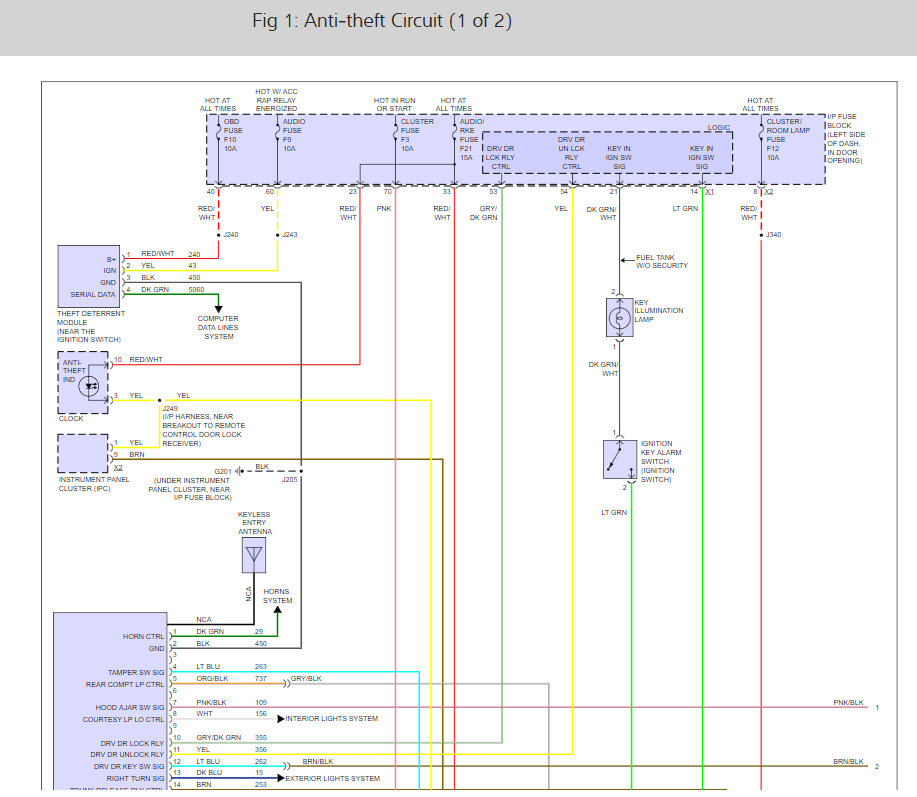Click the 'RIGHT TURN SIG' label
This screenshot has height=797, width=917.
pyautogui.click(x=136, y=779)
